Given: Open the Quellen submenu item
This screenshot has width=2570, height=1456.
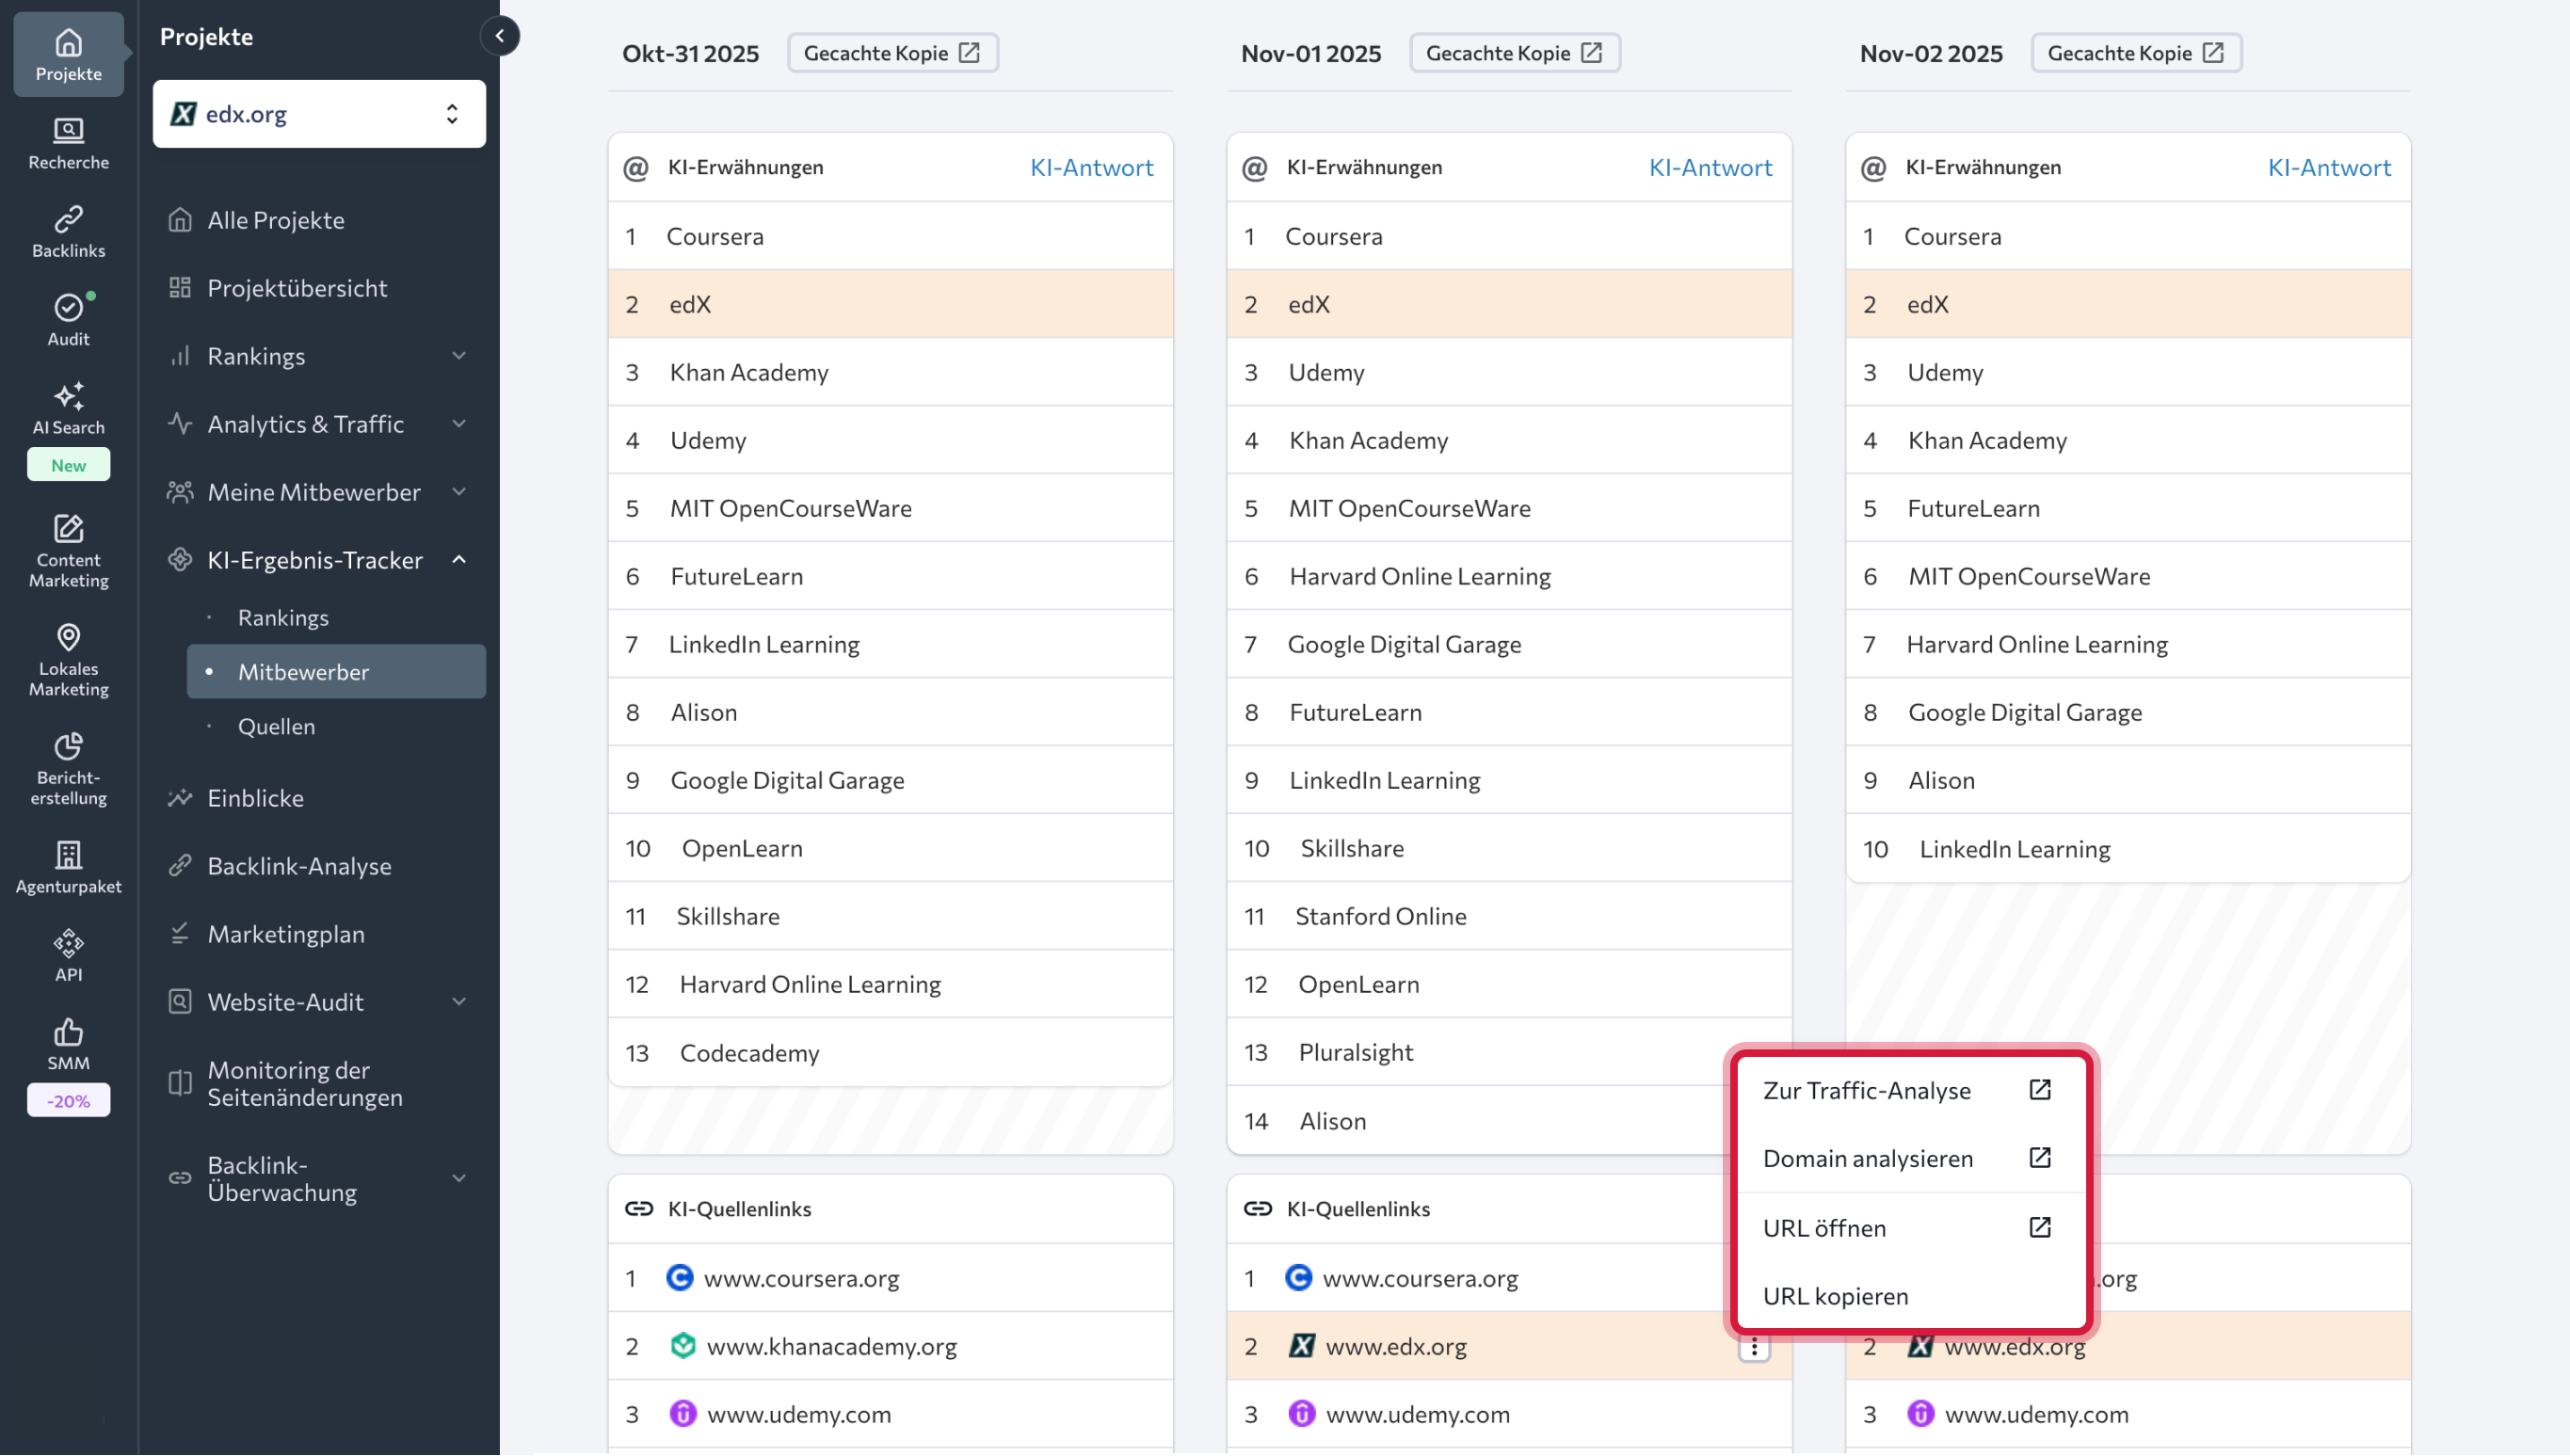Looking at the screenshot, I should coord(276,726).
